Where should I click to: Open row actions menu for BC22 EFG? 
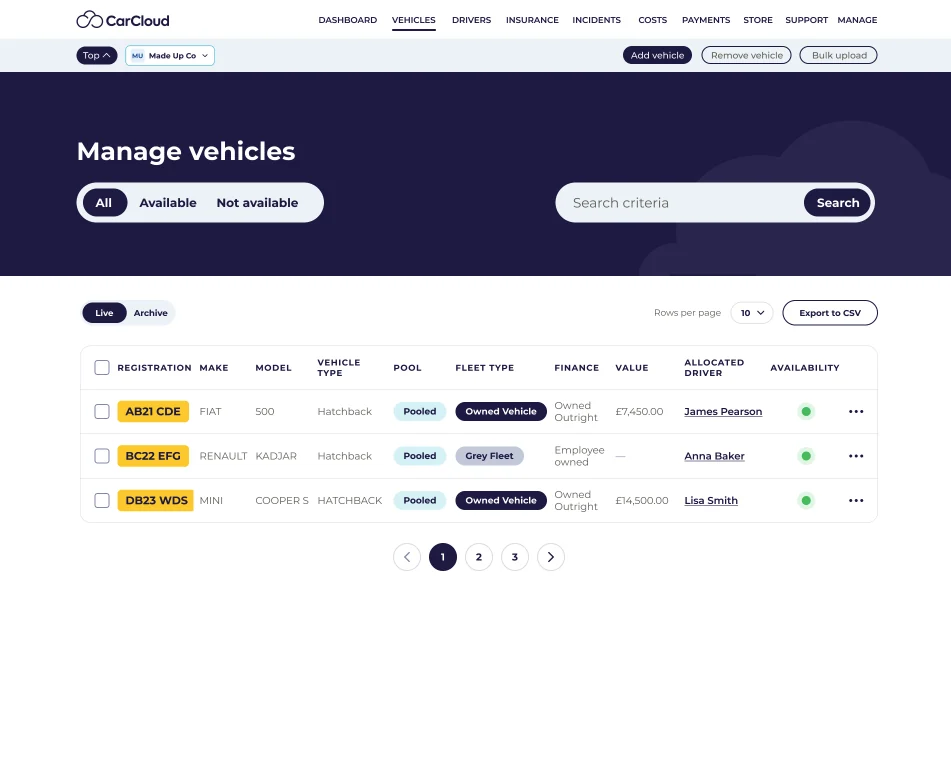pos(856,456)
